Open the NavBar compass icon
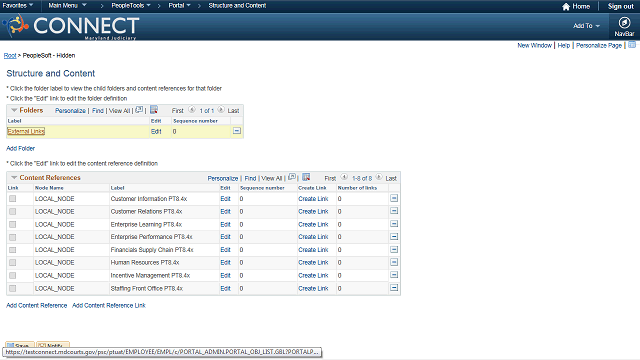The height and width of the screenshot is (360, 640). coord(624,23)
